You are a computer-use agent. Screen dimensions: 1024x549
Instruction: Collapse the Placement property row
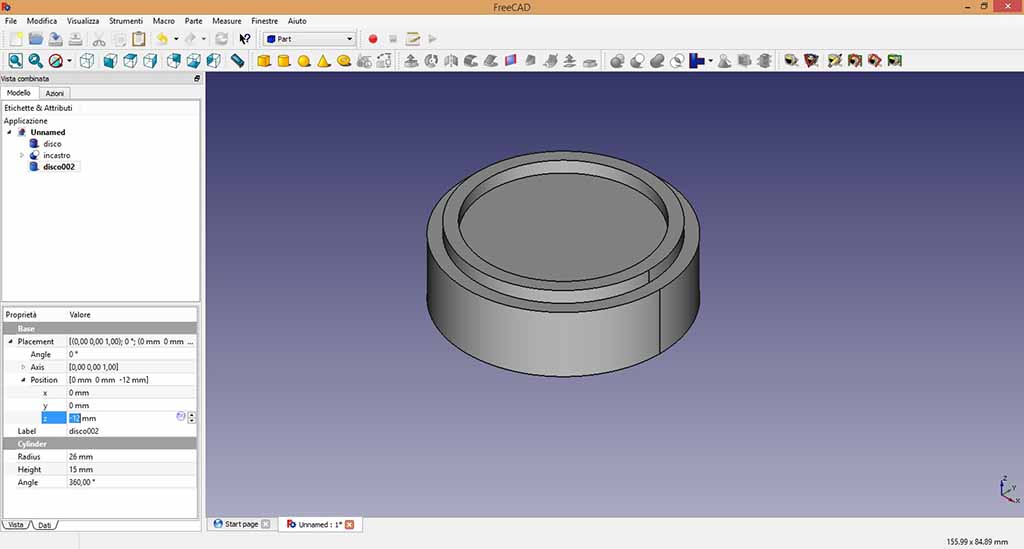[10, 341]
